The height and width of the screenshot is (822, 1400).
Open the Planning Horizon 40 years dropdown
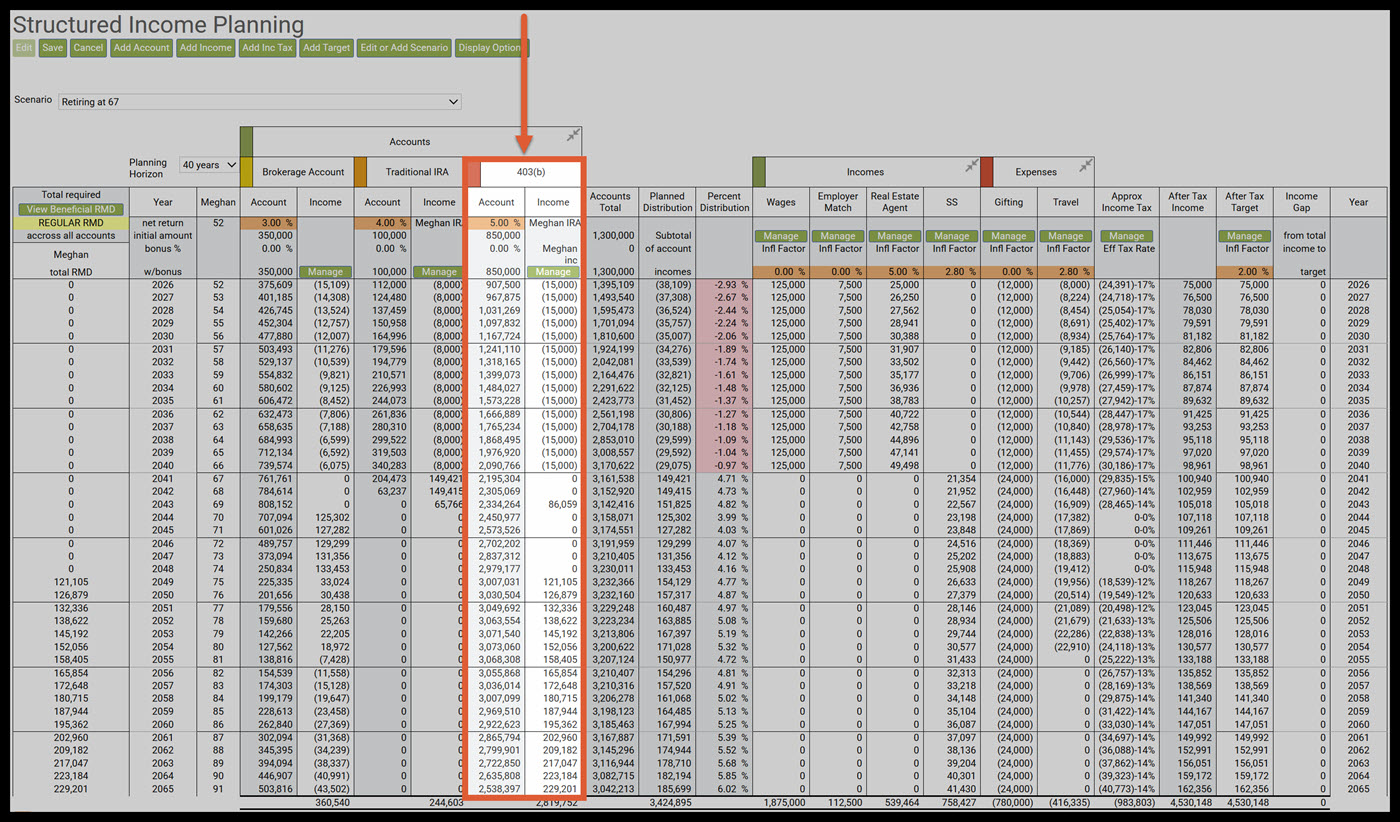tap(209, 164)
